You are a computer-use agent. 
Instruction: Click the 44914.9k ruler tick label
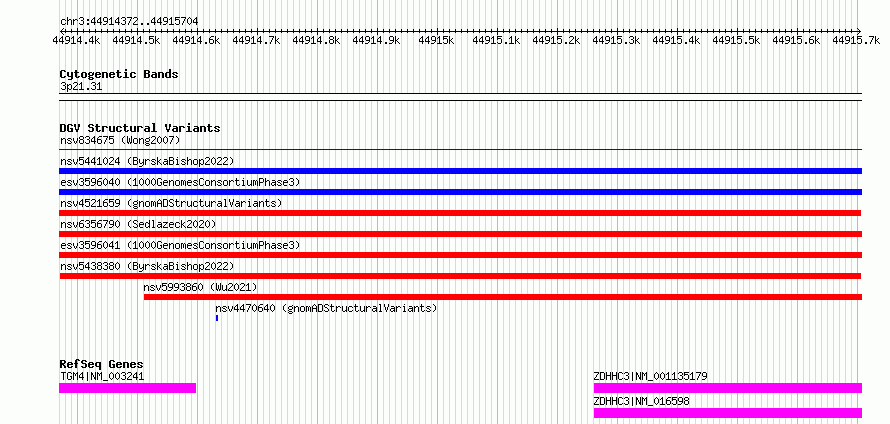click(x=376, y=41)
